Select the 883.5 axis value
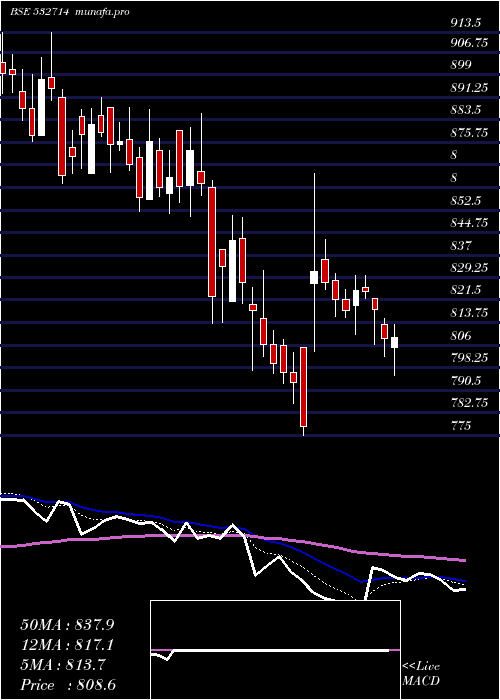 pyautogui.click(x=465, y=110)
